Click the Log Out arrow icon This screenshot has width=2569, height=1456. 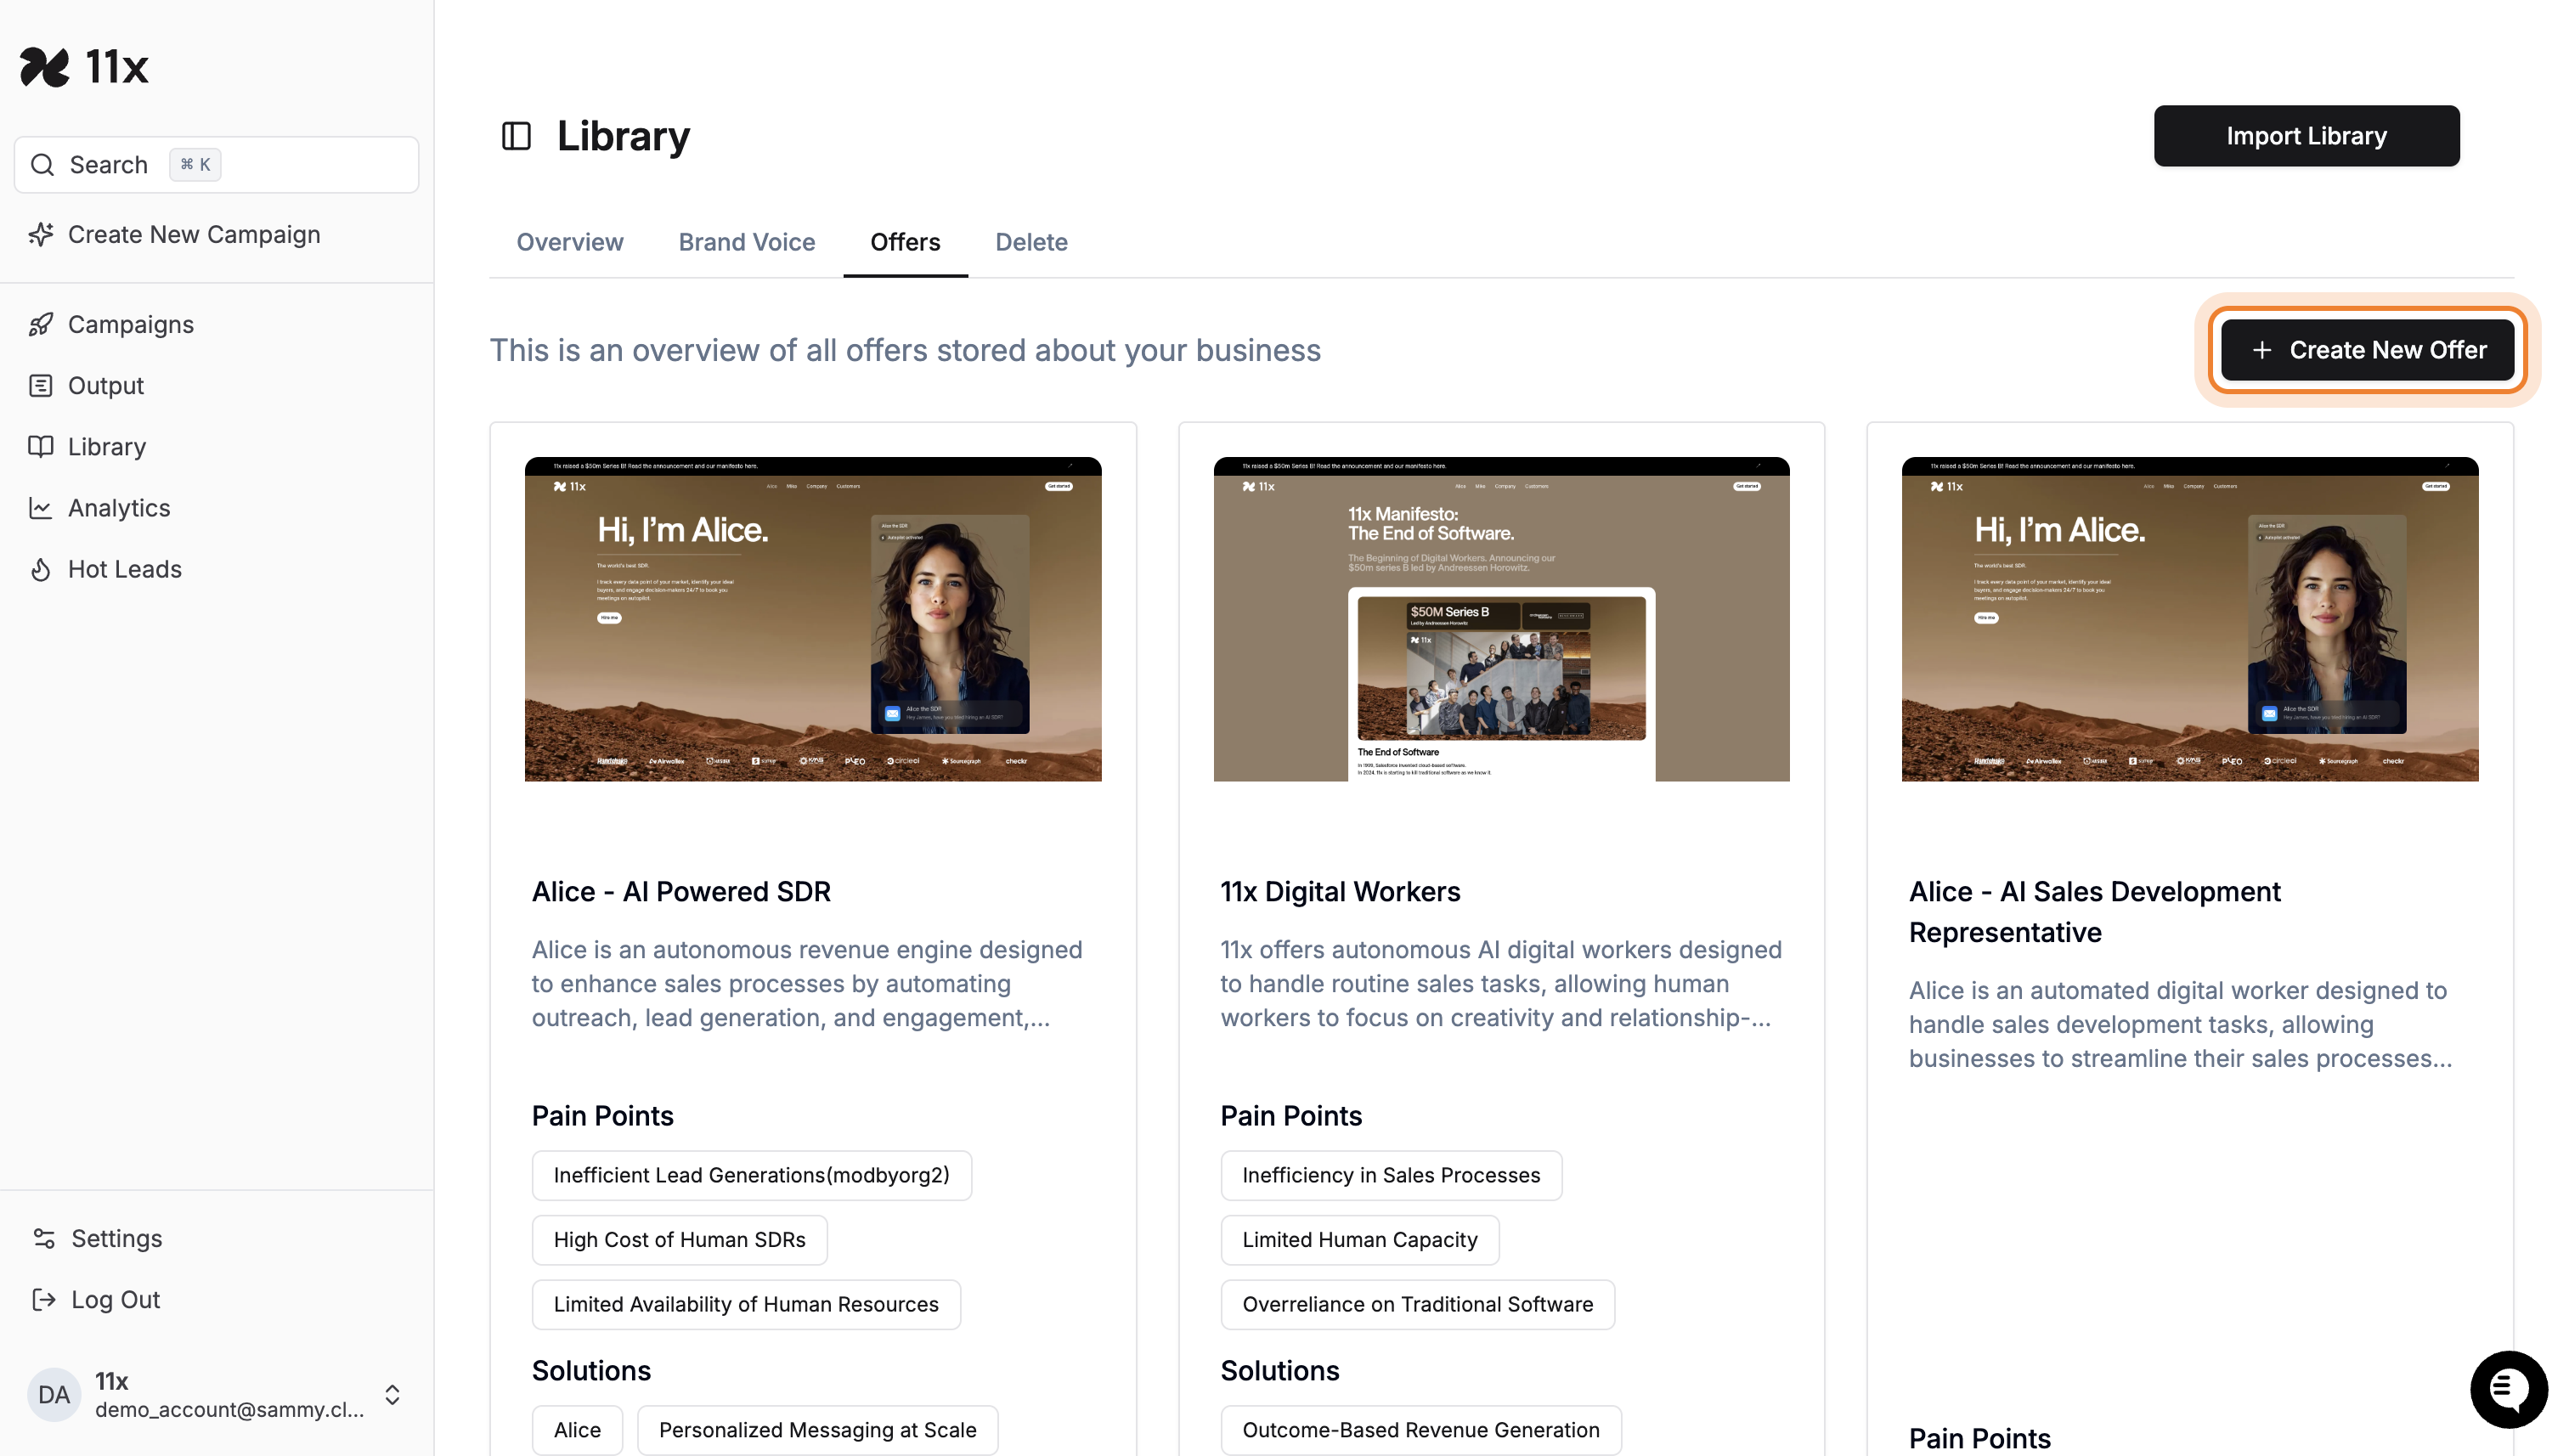point(44,1299)
